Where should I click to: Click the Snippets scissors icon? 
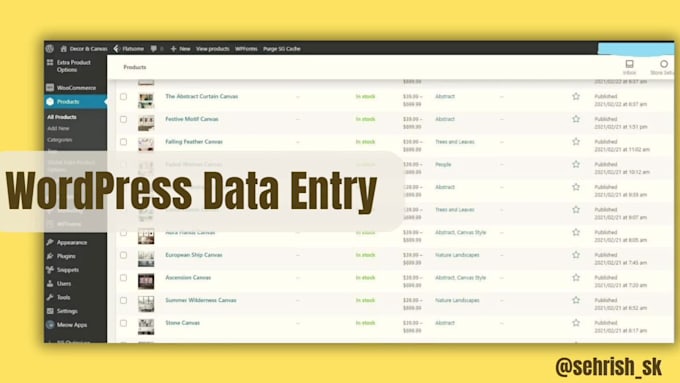50,270
